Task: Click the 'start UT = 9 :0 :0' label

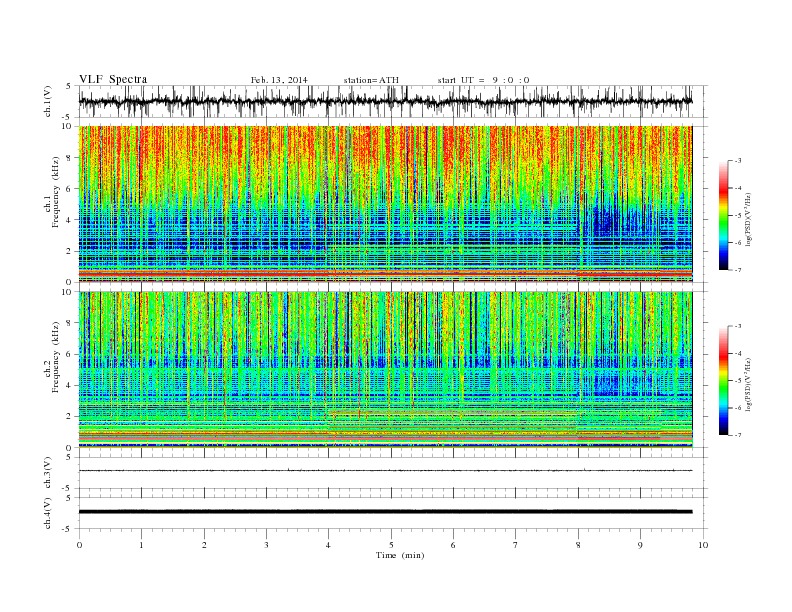Action: coord(483,80)
